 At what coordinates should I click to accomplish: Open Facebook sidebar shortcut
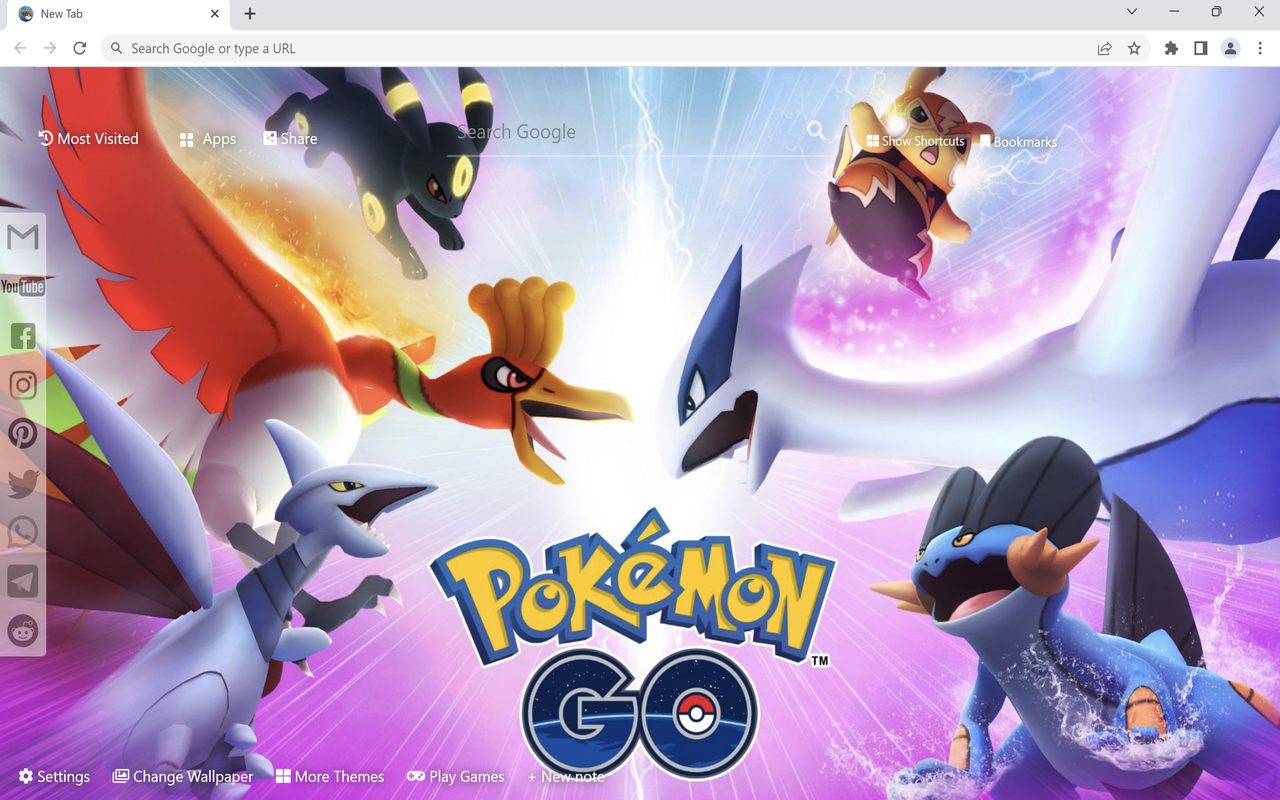coord(23,336)
